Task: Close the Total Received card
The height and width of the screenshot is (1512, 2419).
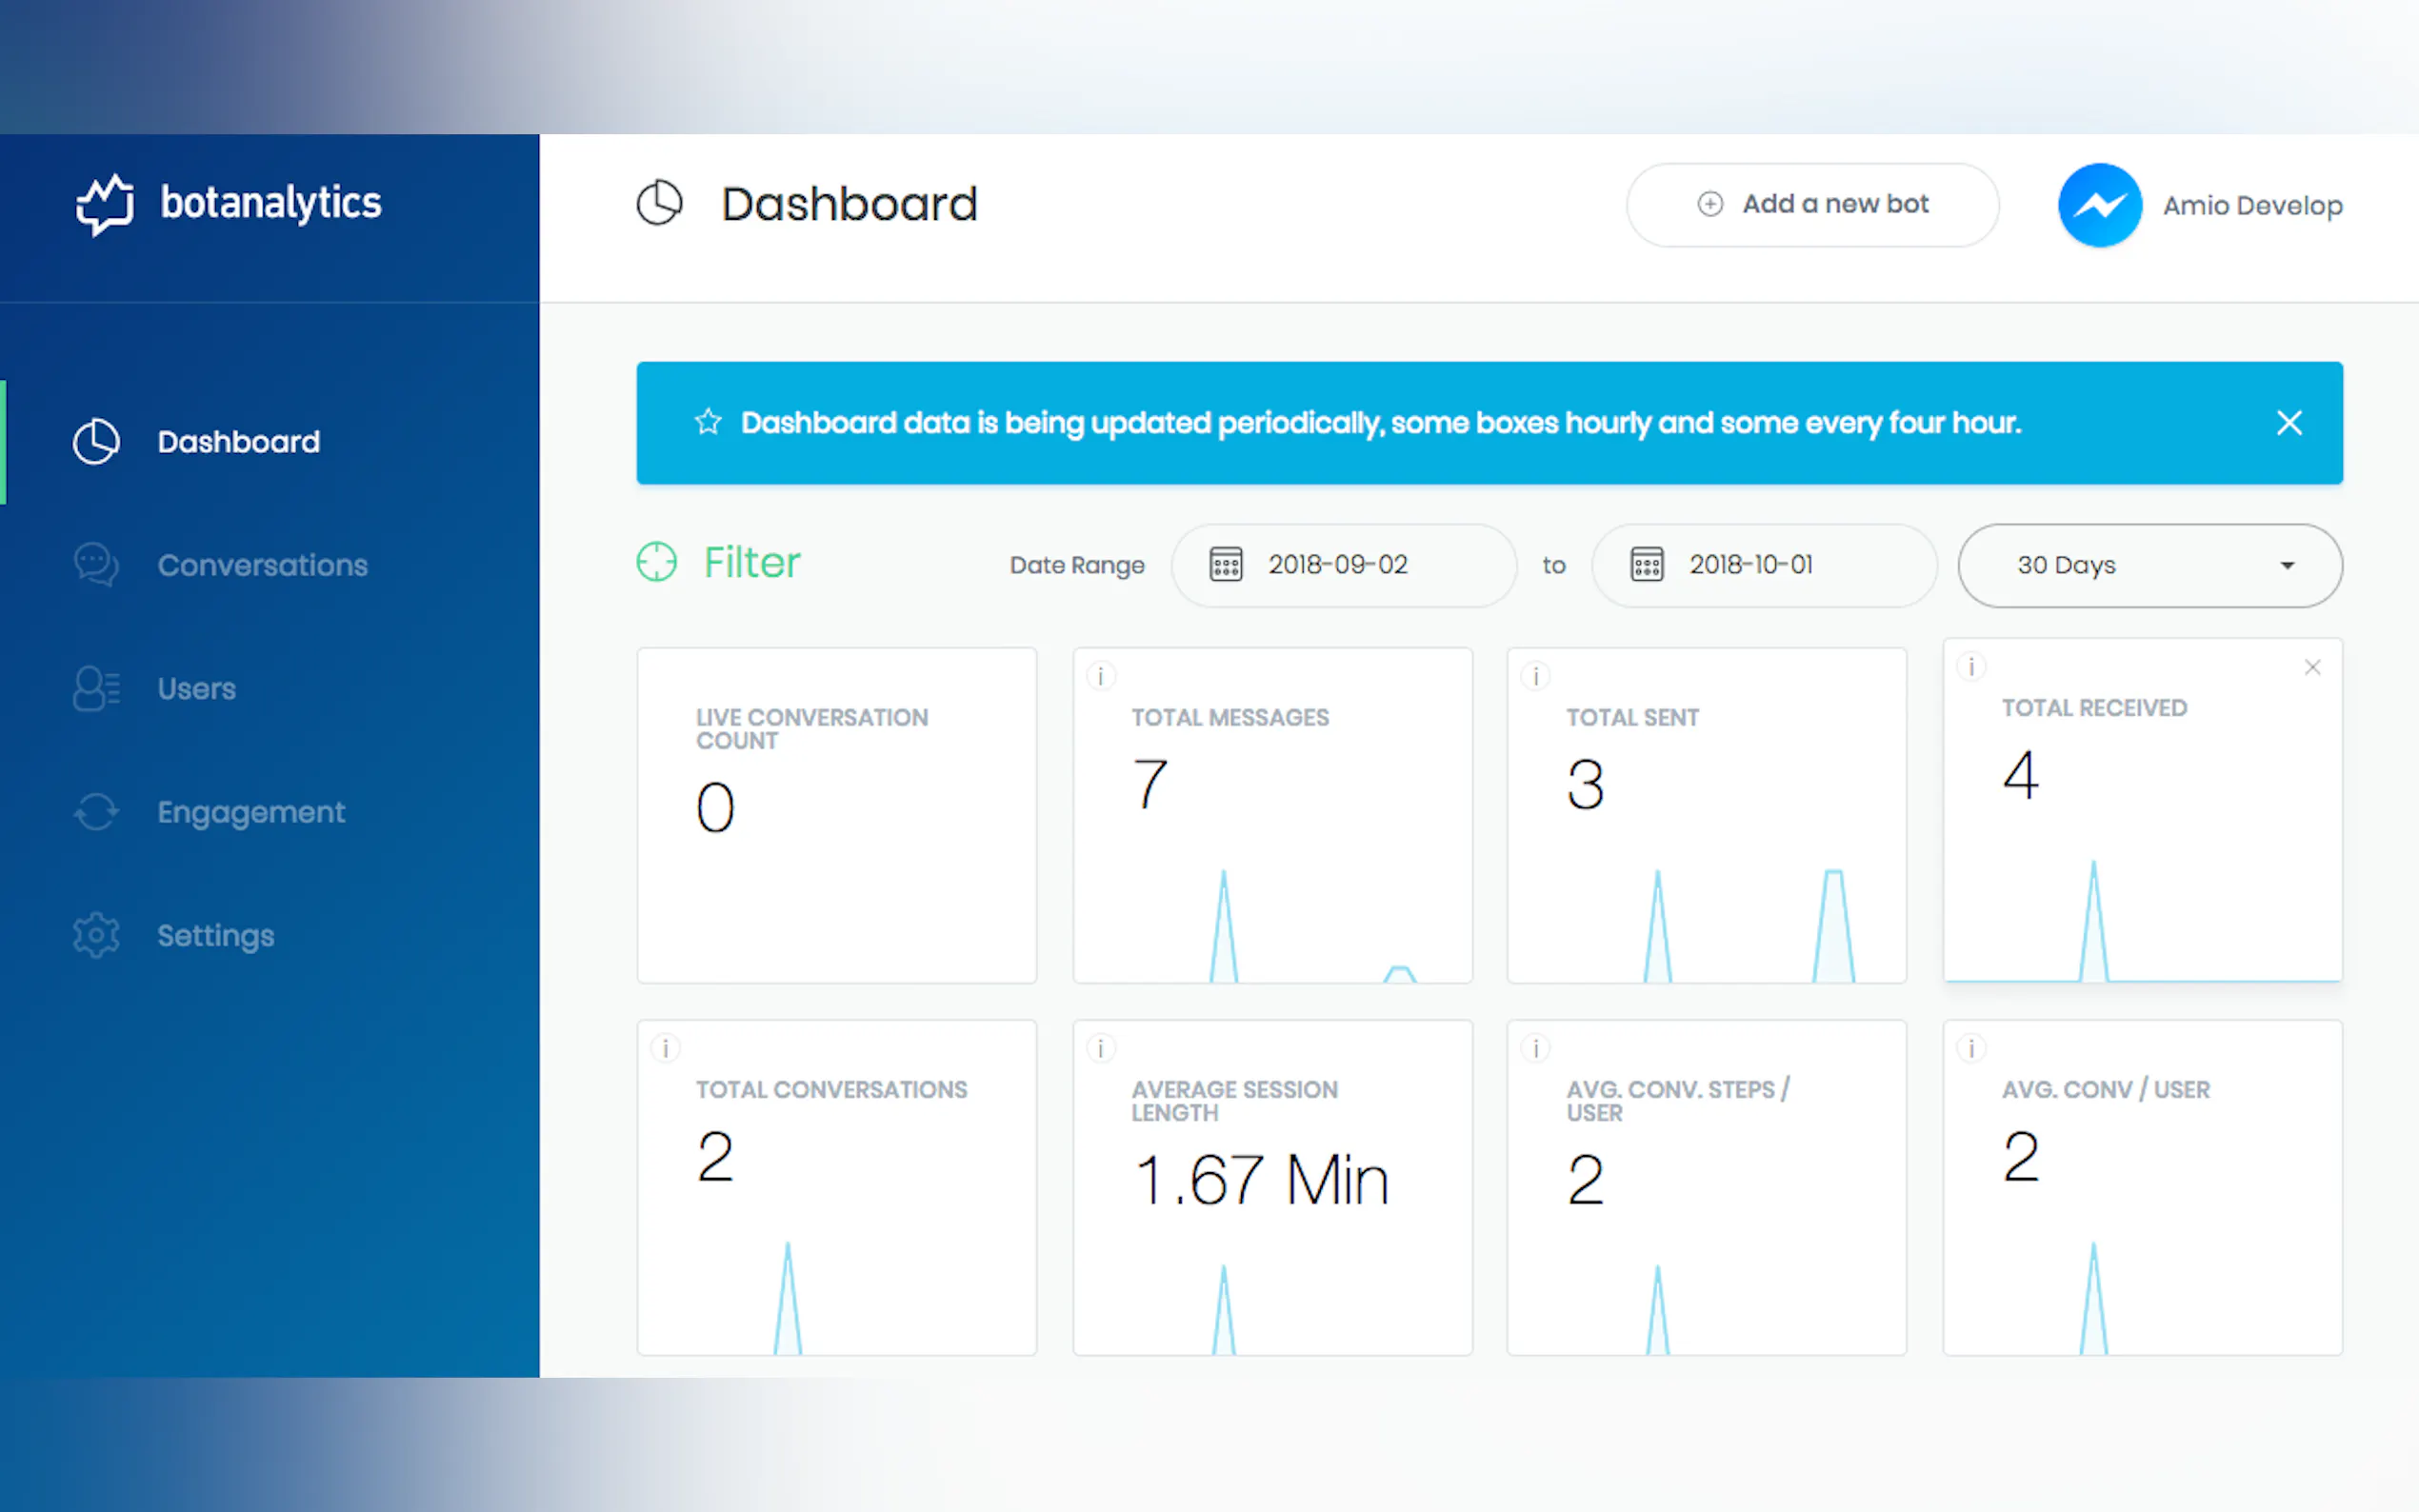Action: point(2312,667)
